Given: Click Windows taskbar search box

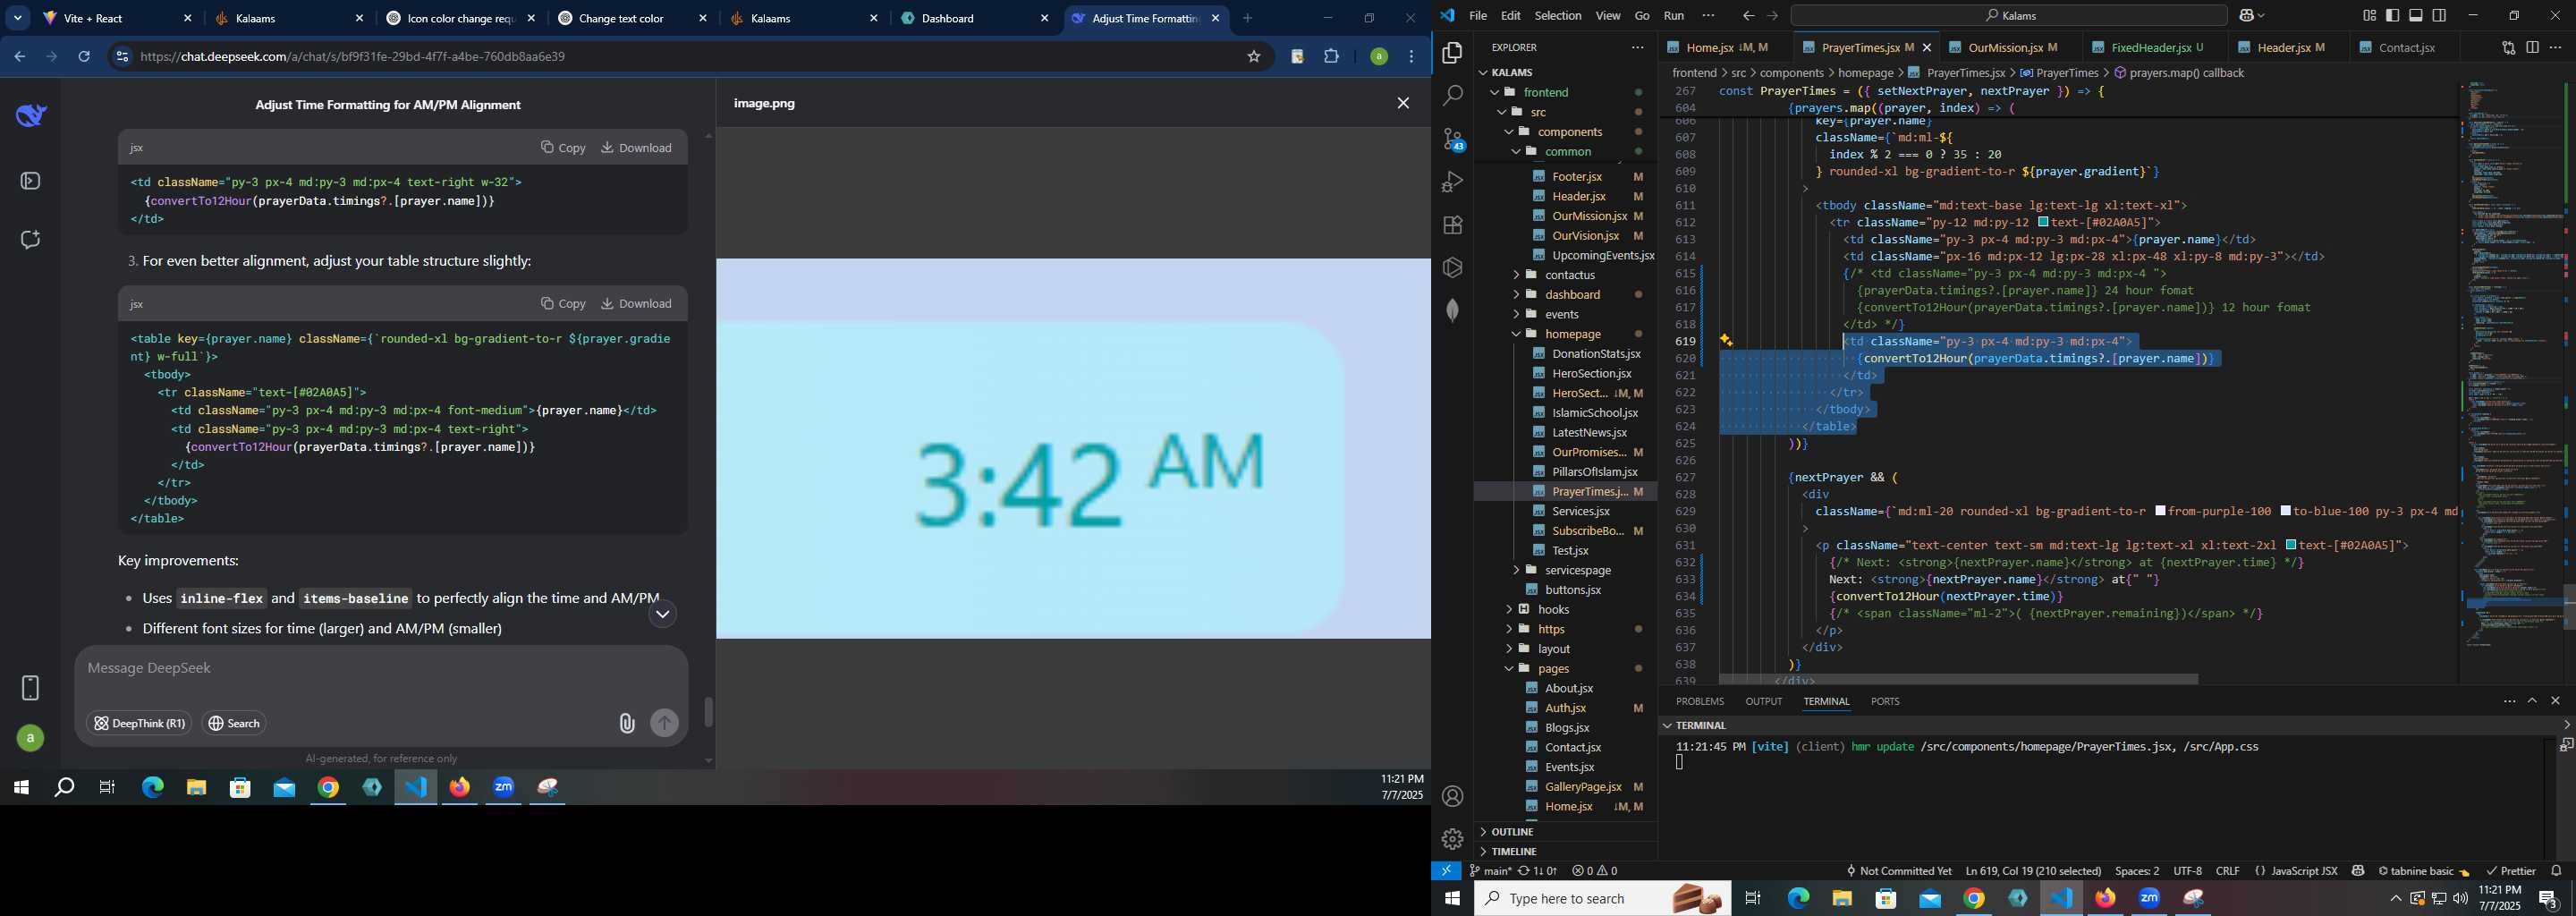Looking at the screenshot, I should (x=1602, y=898).
